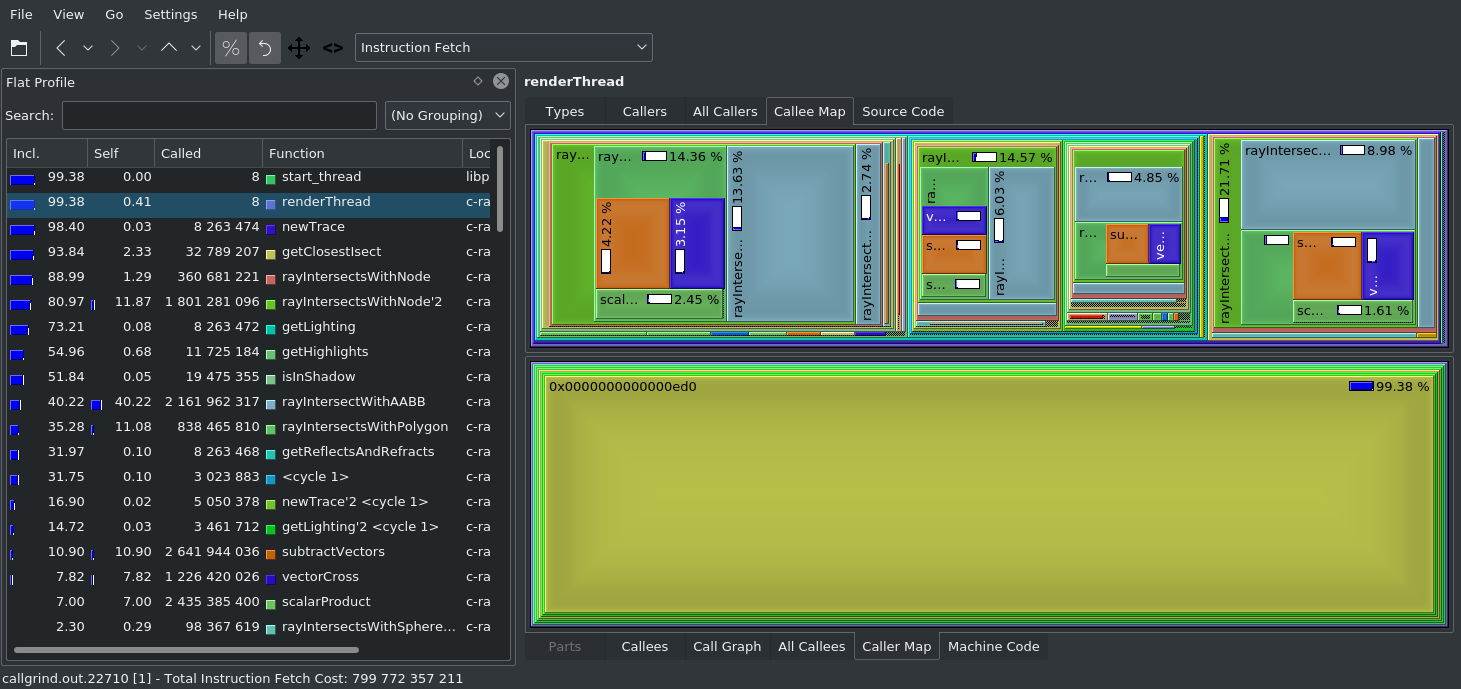Switch to the All Callers tab
Screen dimensions: 1461x689
coord(725,111)
